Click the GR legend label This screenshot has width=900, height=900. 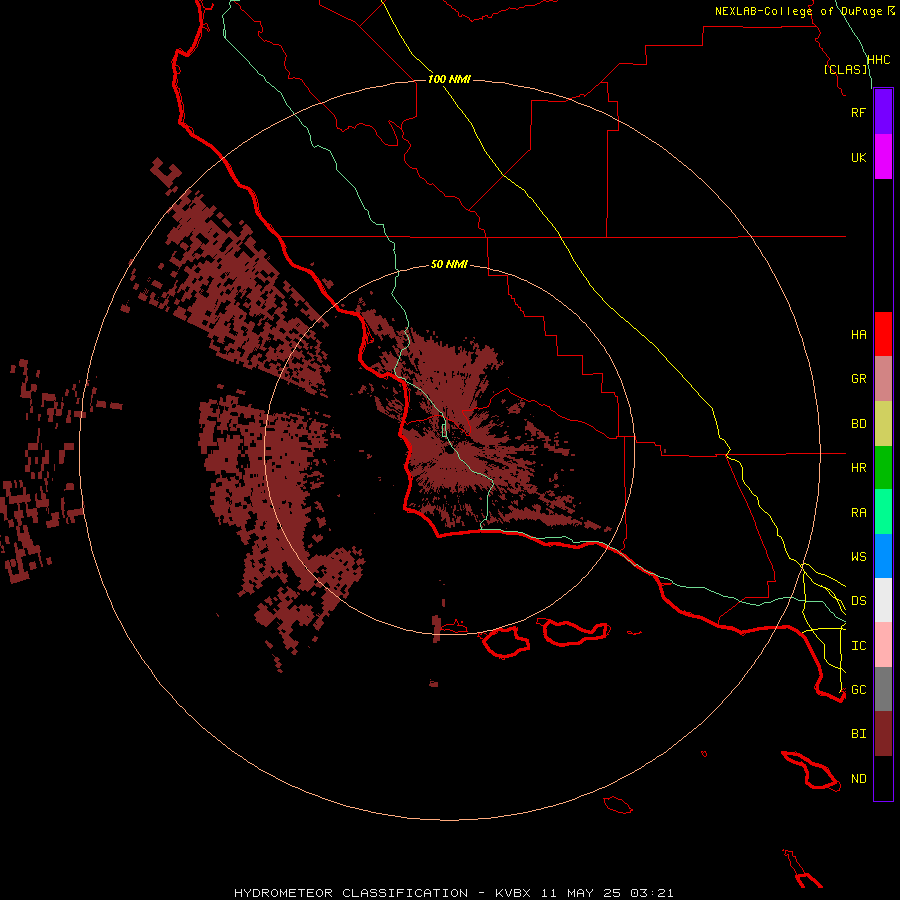tap(858, 379)
